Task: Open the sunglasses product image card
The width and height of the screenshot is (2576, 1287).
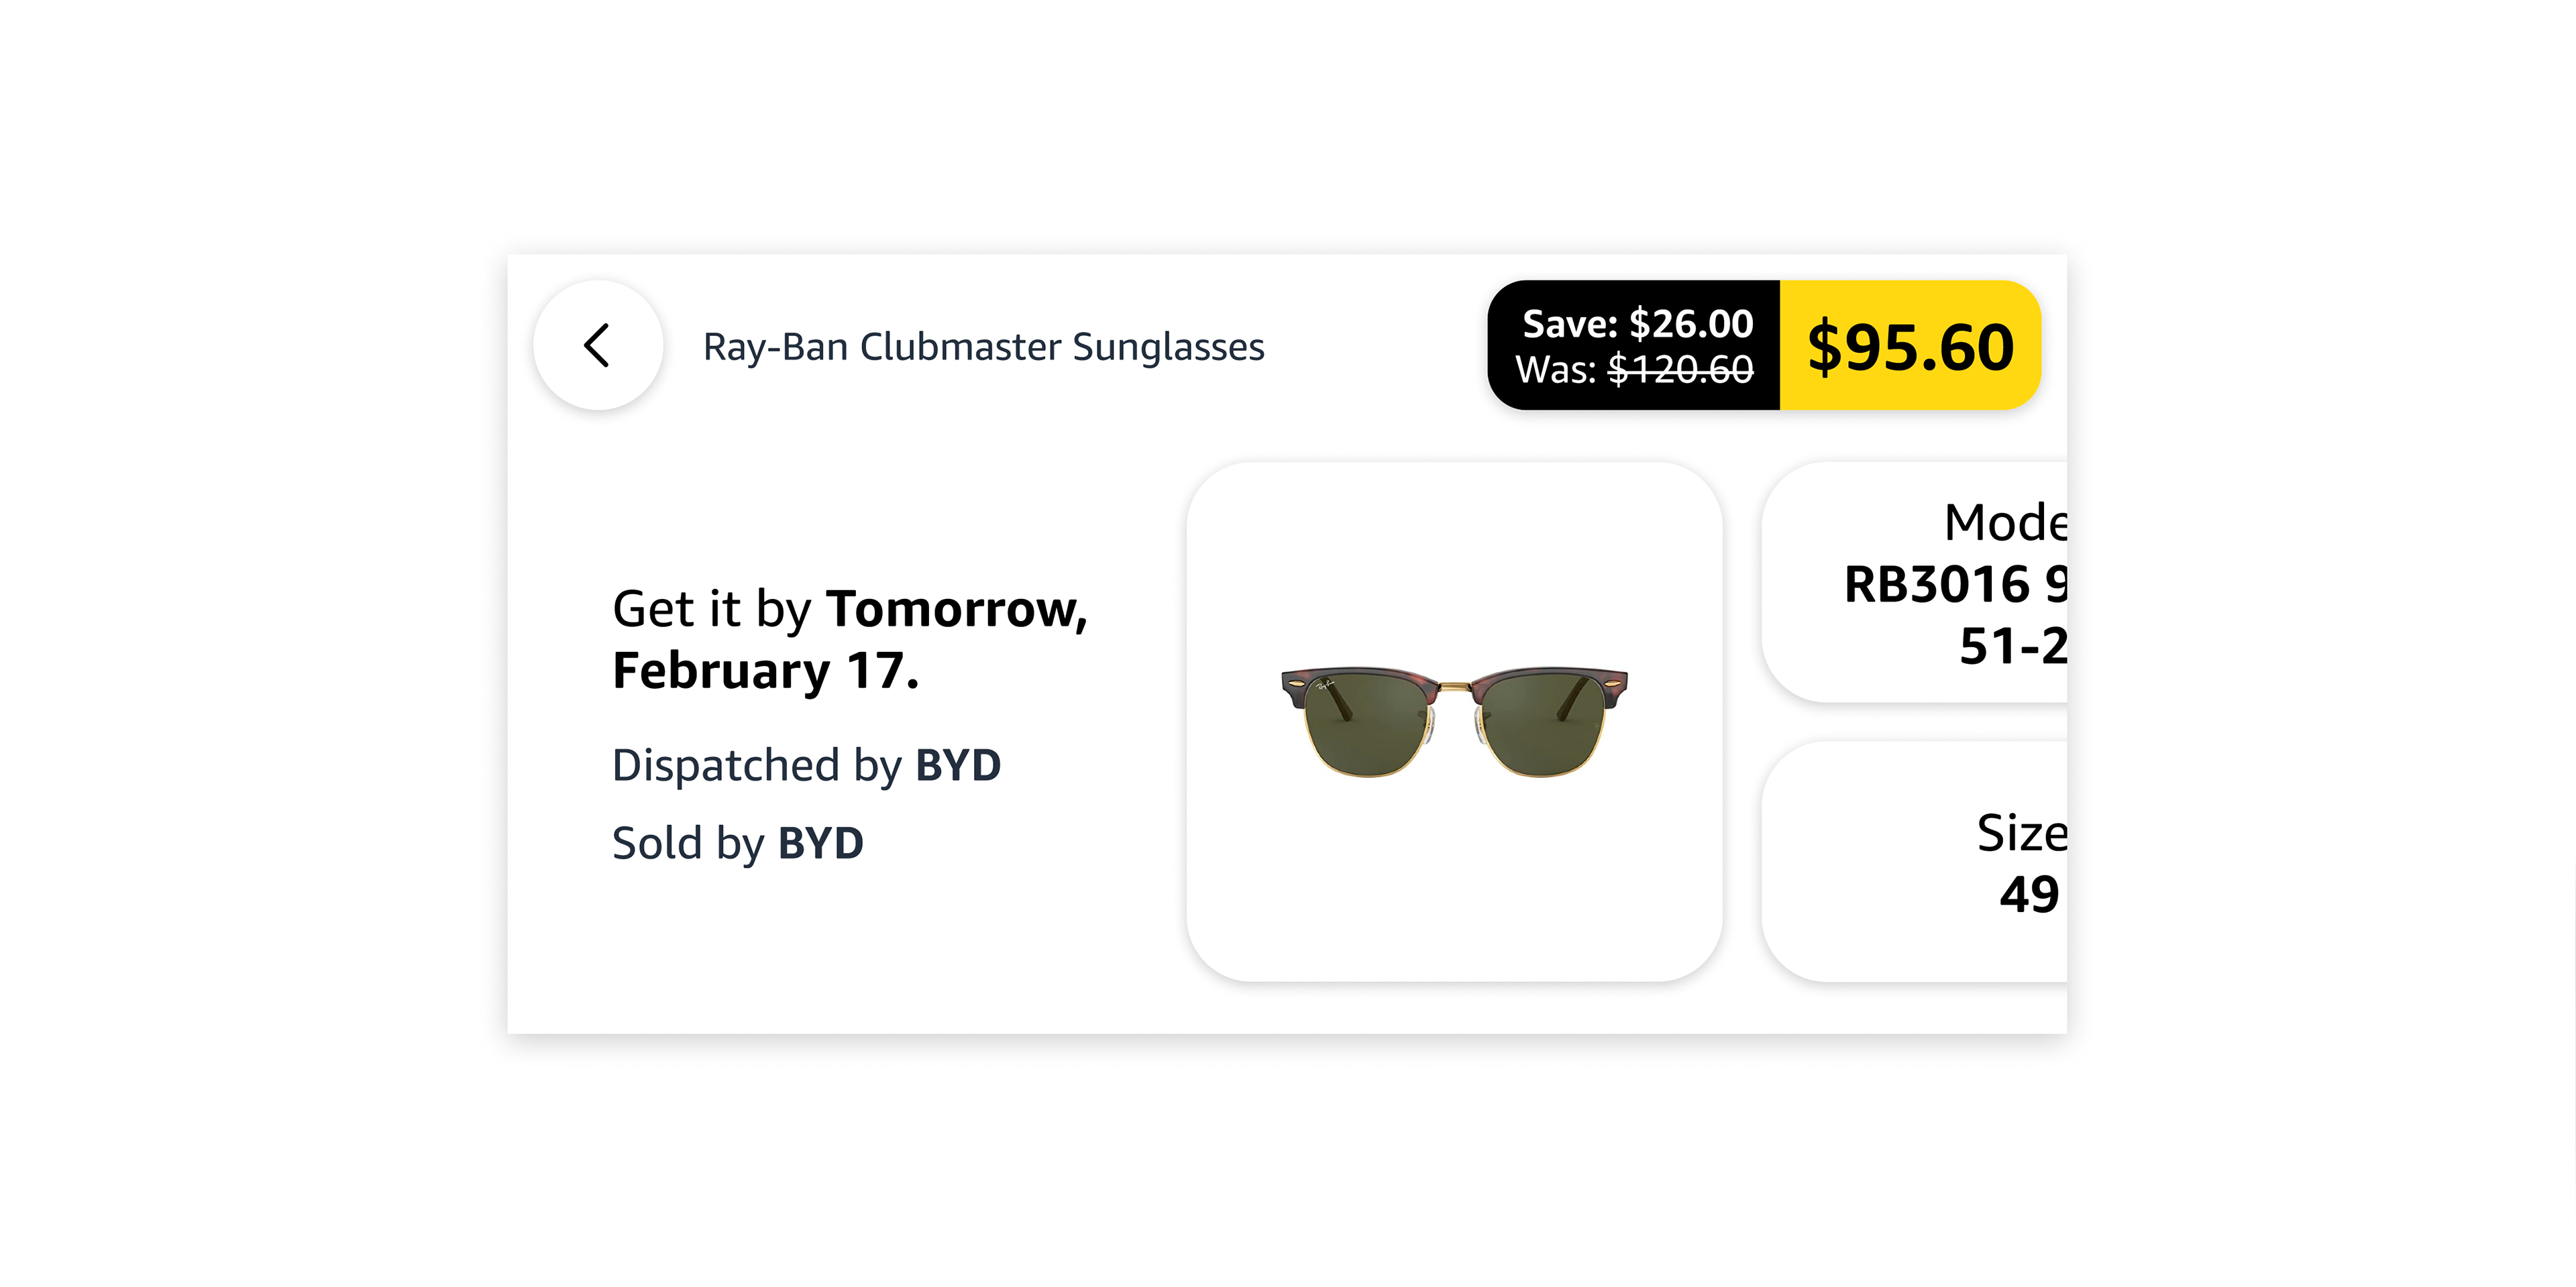Action: (1454, 721)
